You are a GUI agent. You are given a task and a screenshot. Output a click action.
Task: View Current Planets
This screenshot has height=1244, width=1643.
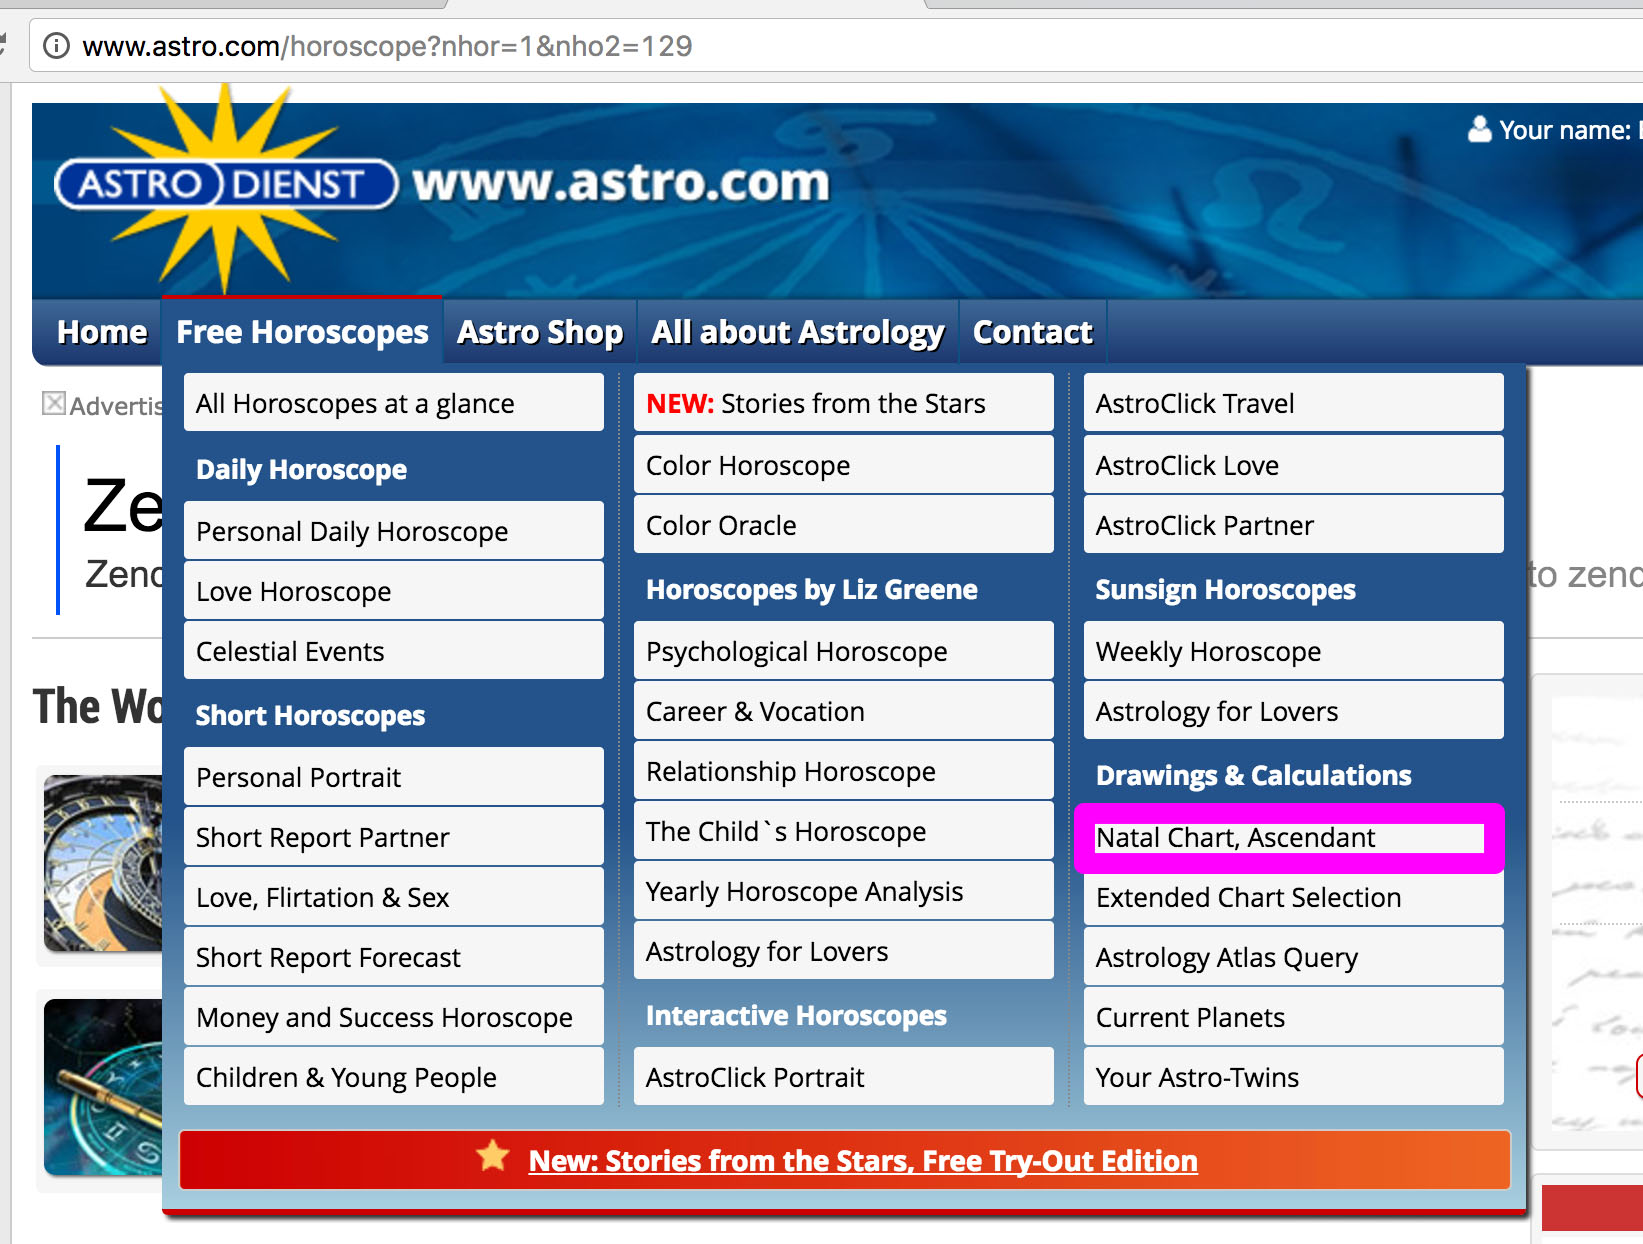1294,1017
